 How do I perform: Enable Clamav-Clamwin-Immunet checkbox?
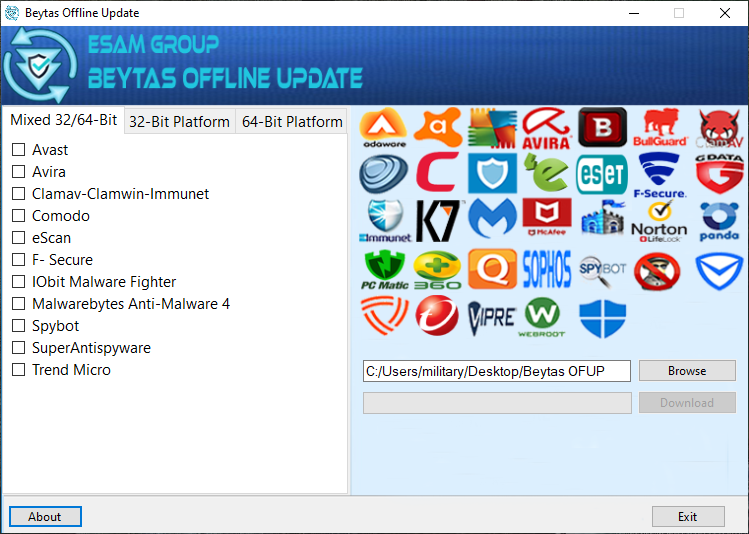point(19,193)
